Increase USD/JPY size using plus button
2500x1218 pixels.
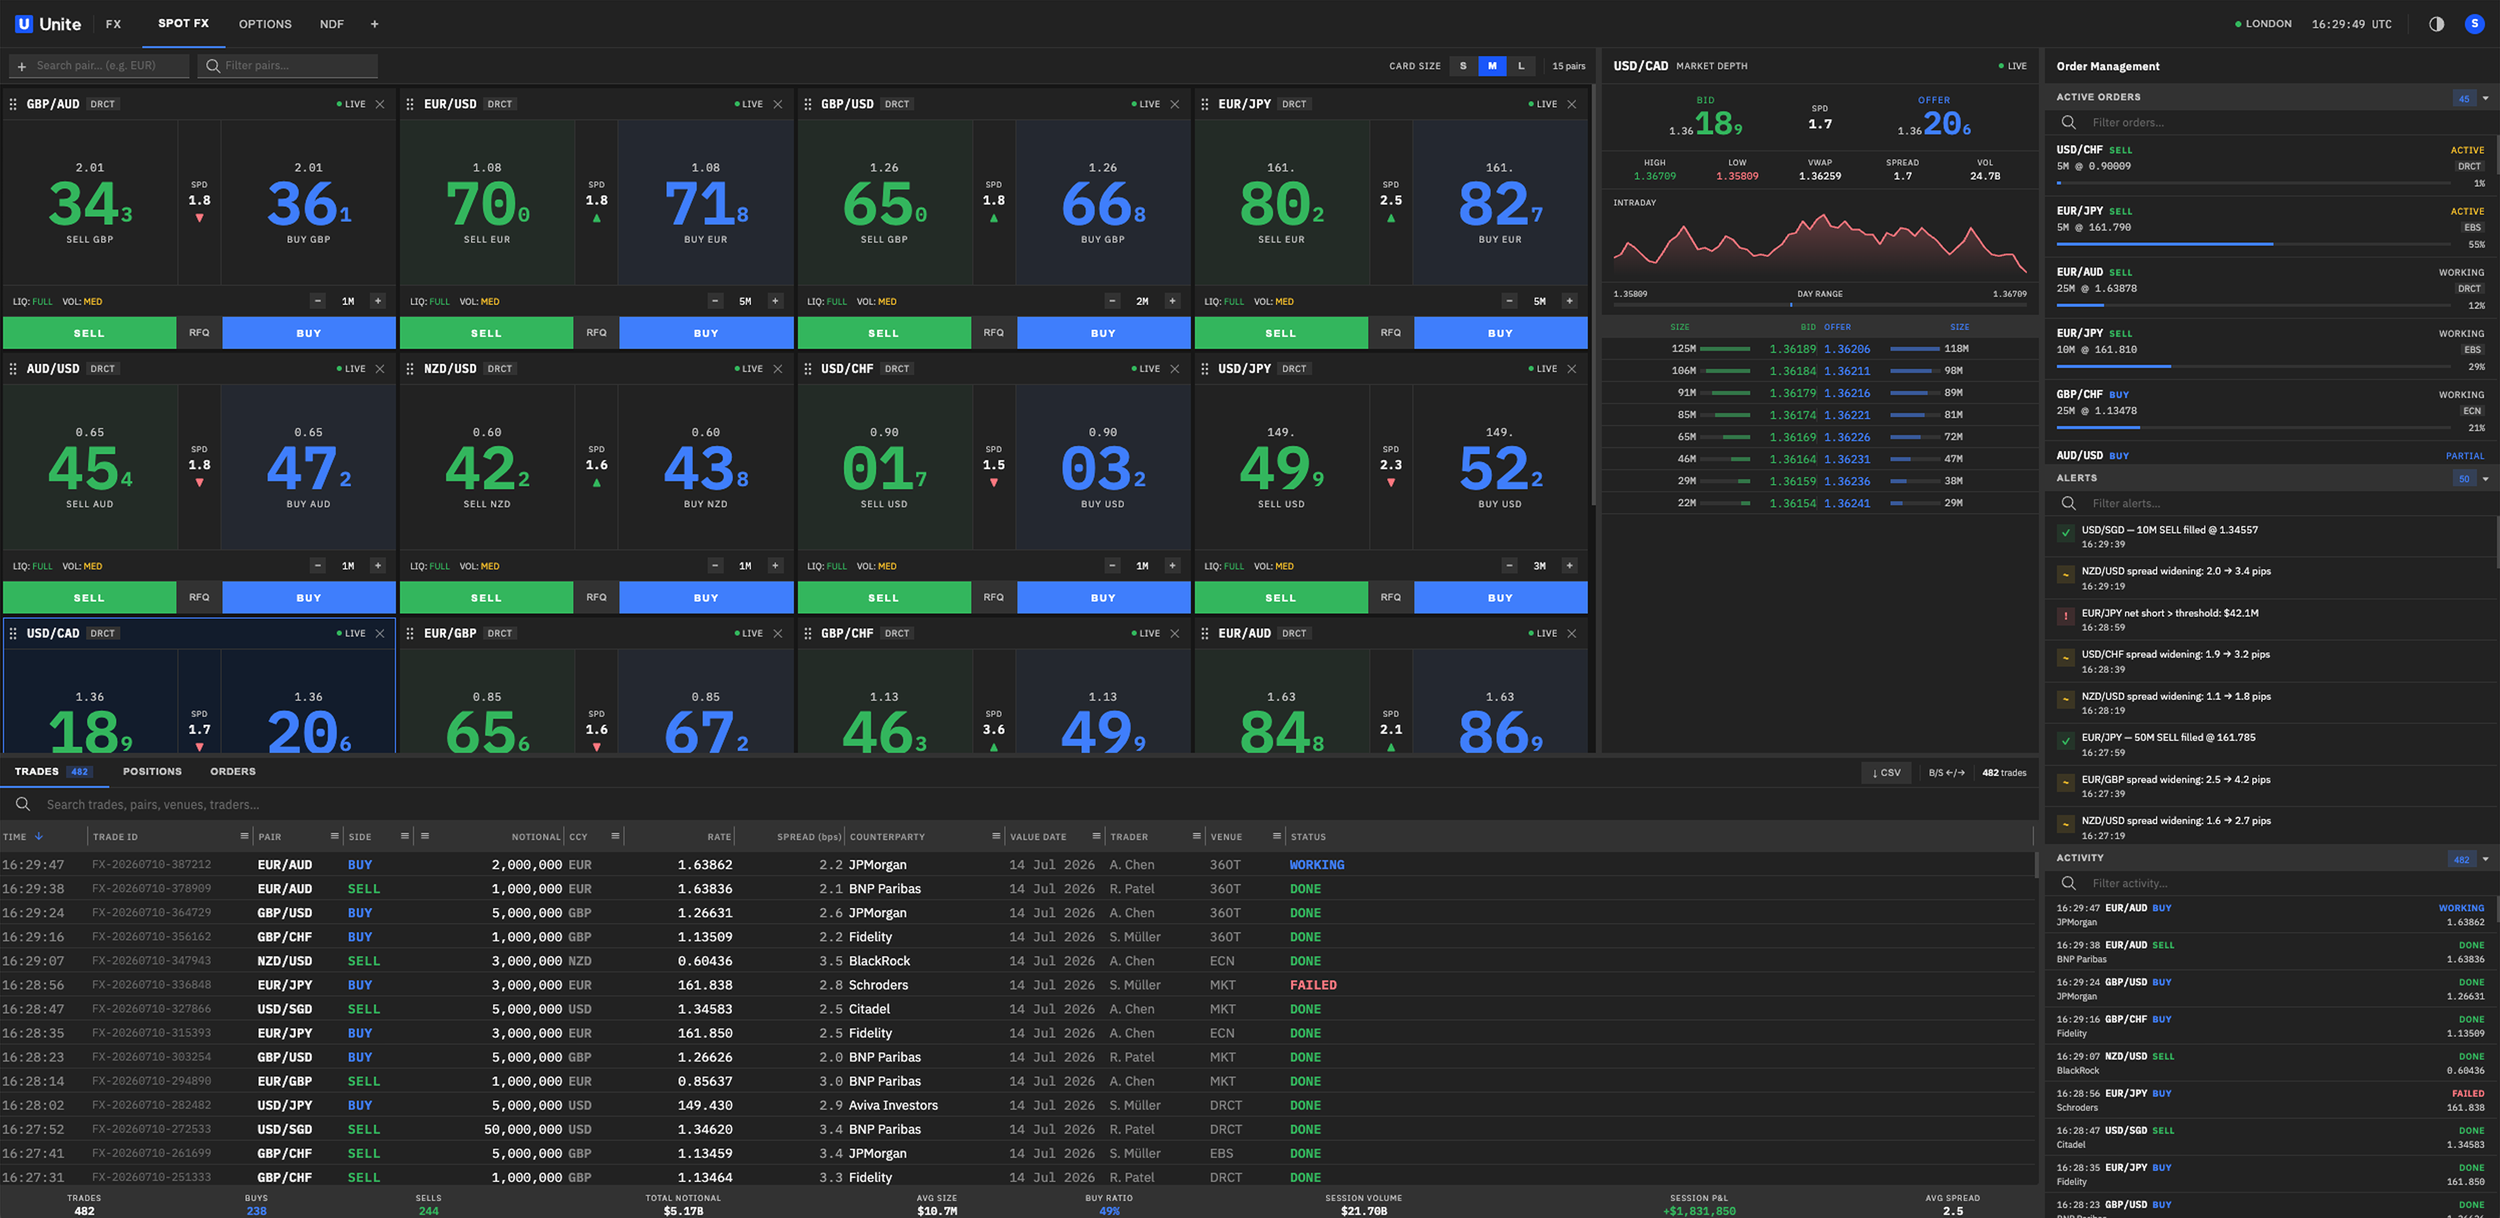[1569, 566]
